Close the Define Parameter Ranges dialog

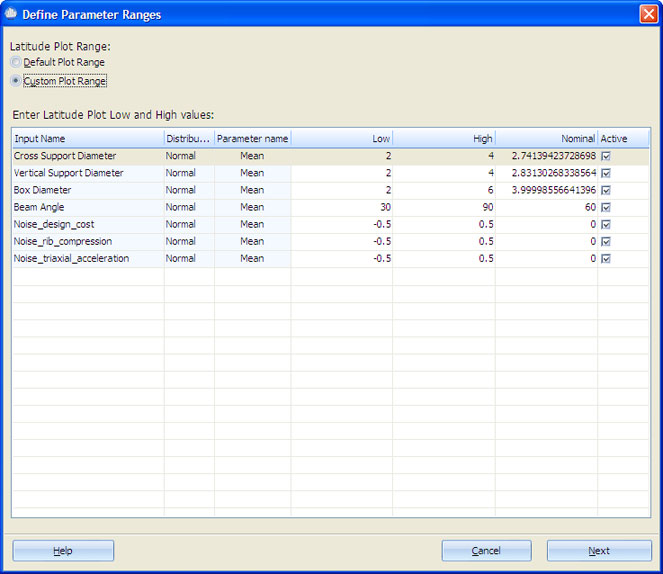click(x=648, y=14)
